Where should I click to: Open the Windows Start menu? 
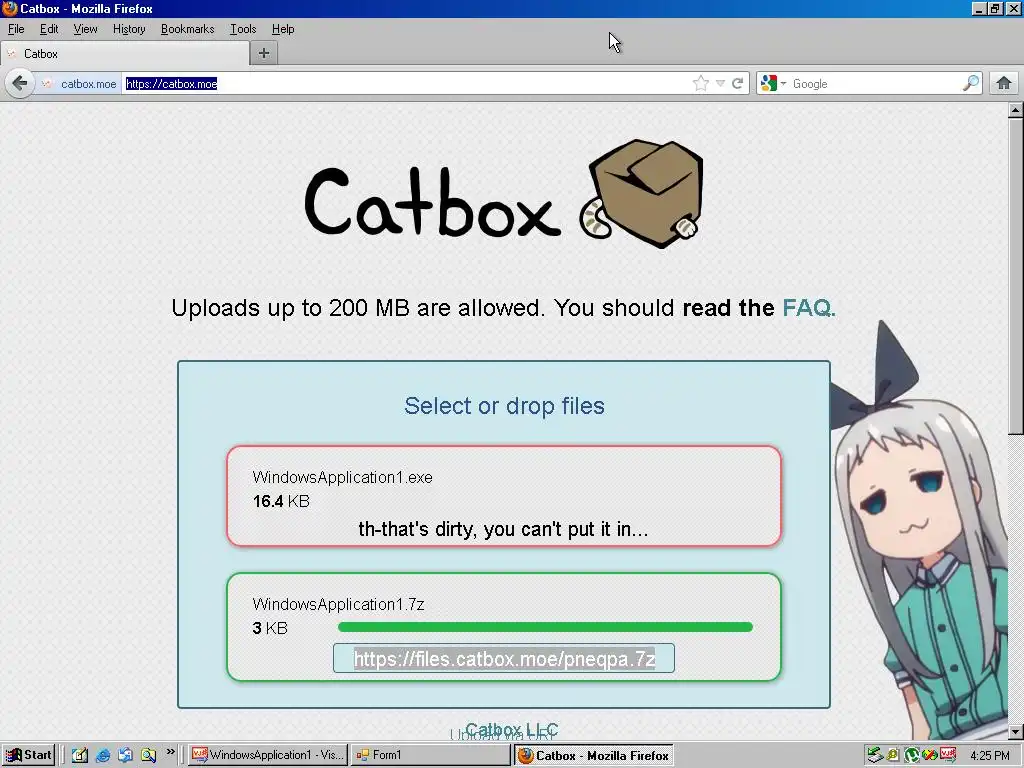click(28, 755)
